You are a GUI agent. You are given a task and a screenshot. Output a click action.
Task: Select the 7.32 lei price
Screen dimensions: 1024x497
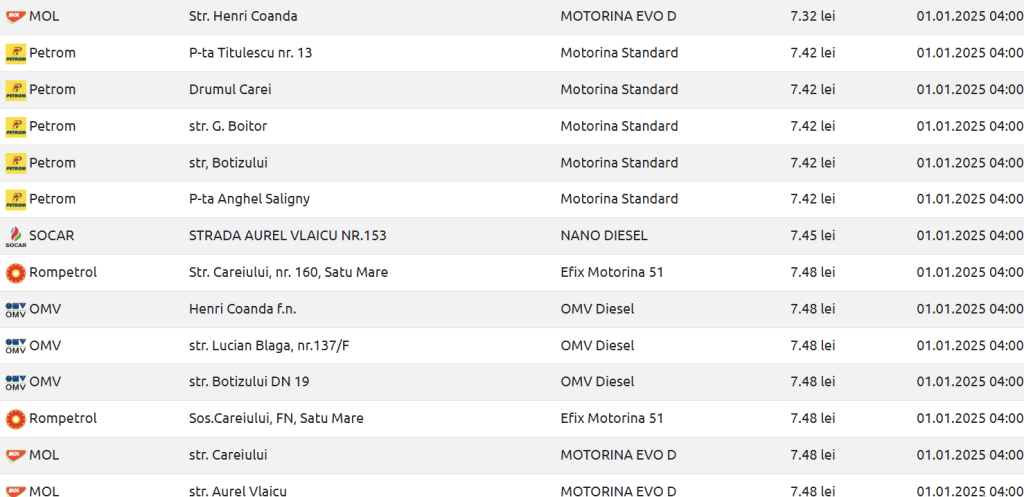812,16
